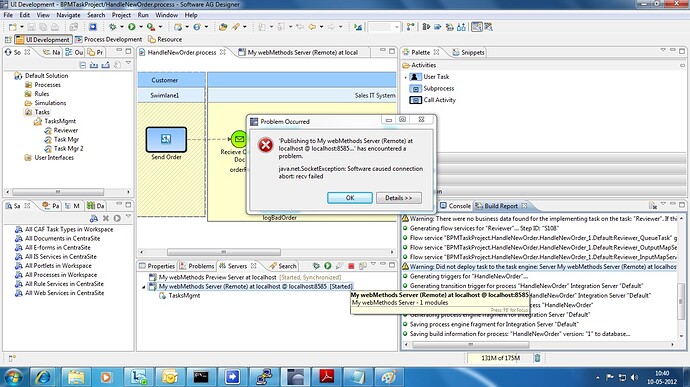The image size is (690, 387).
Task: Switch to Resource perspective
Action: coord(165,40)
